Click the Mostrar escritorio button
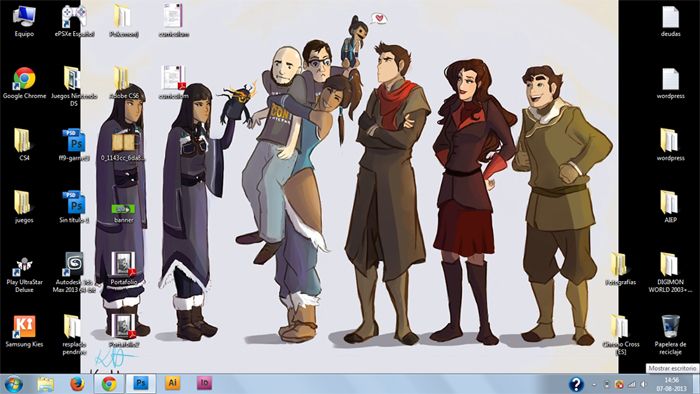Viewport: 700px width, 394px height. pos(696,384)
